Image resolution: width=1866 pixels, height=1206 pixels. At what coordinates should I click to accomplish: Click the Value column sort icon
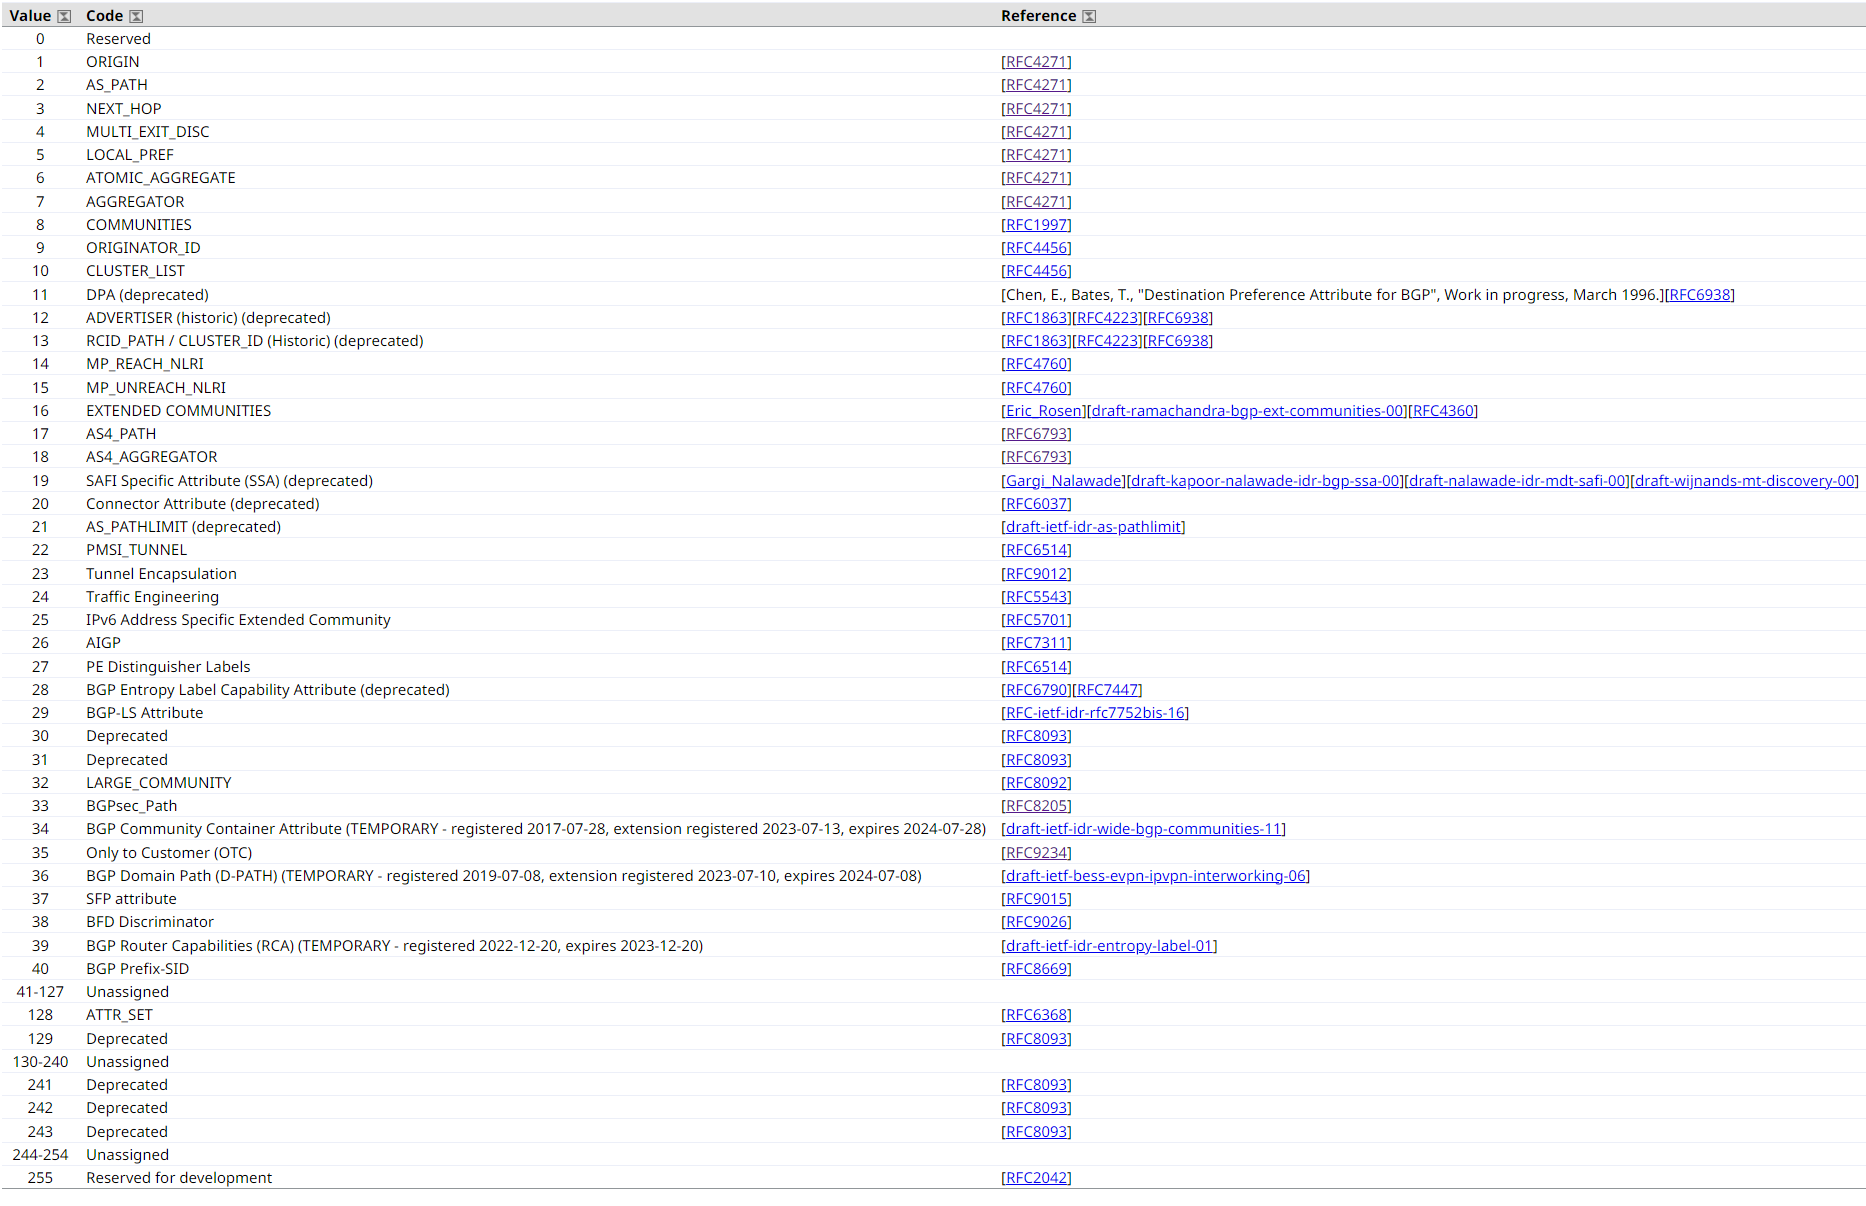pos(64,16)
